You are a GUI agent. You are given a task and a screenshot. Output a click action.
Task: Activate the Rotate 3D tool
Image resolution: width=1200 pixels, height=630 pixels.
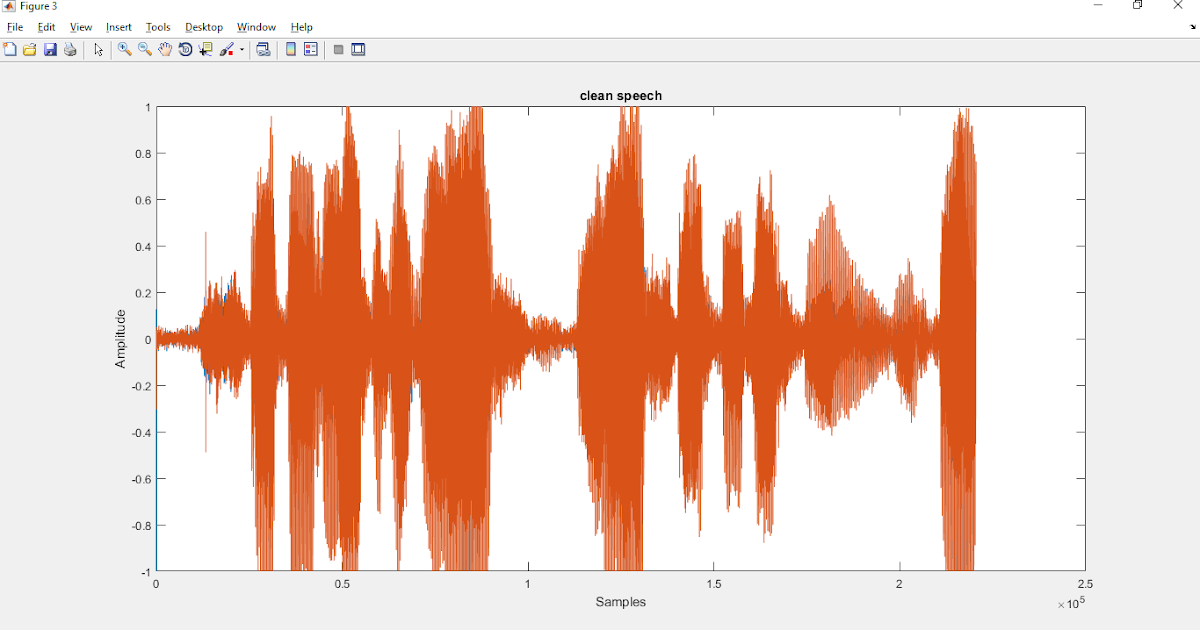coord(185,49)
